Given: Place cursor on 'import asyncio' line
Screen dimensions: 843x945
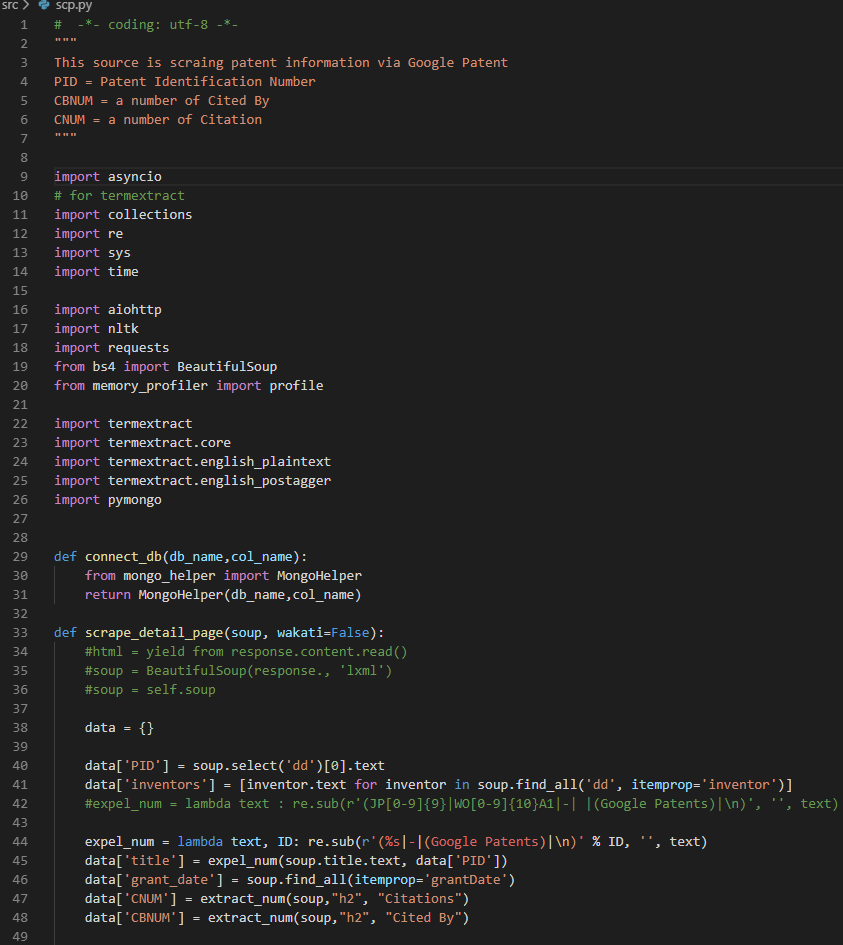Looking at the screenshot, I should tap(108, 176).
